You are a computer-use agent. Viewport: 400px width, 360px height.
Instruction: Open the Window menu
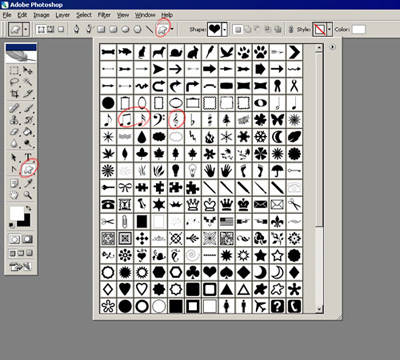145,15
